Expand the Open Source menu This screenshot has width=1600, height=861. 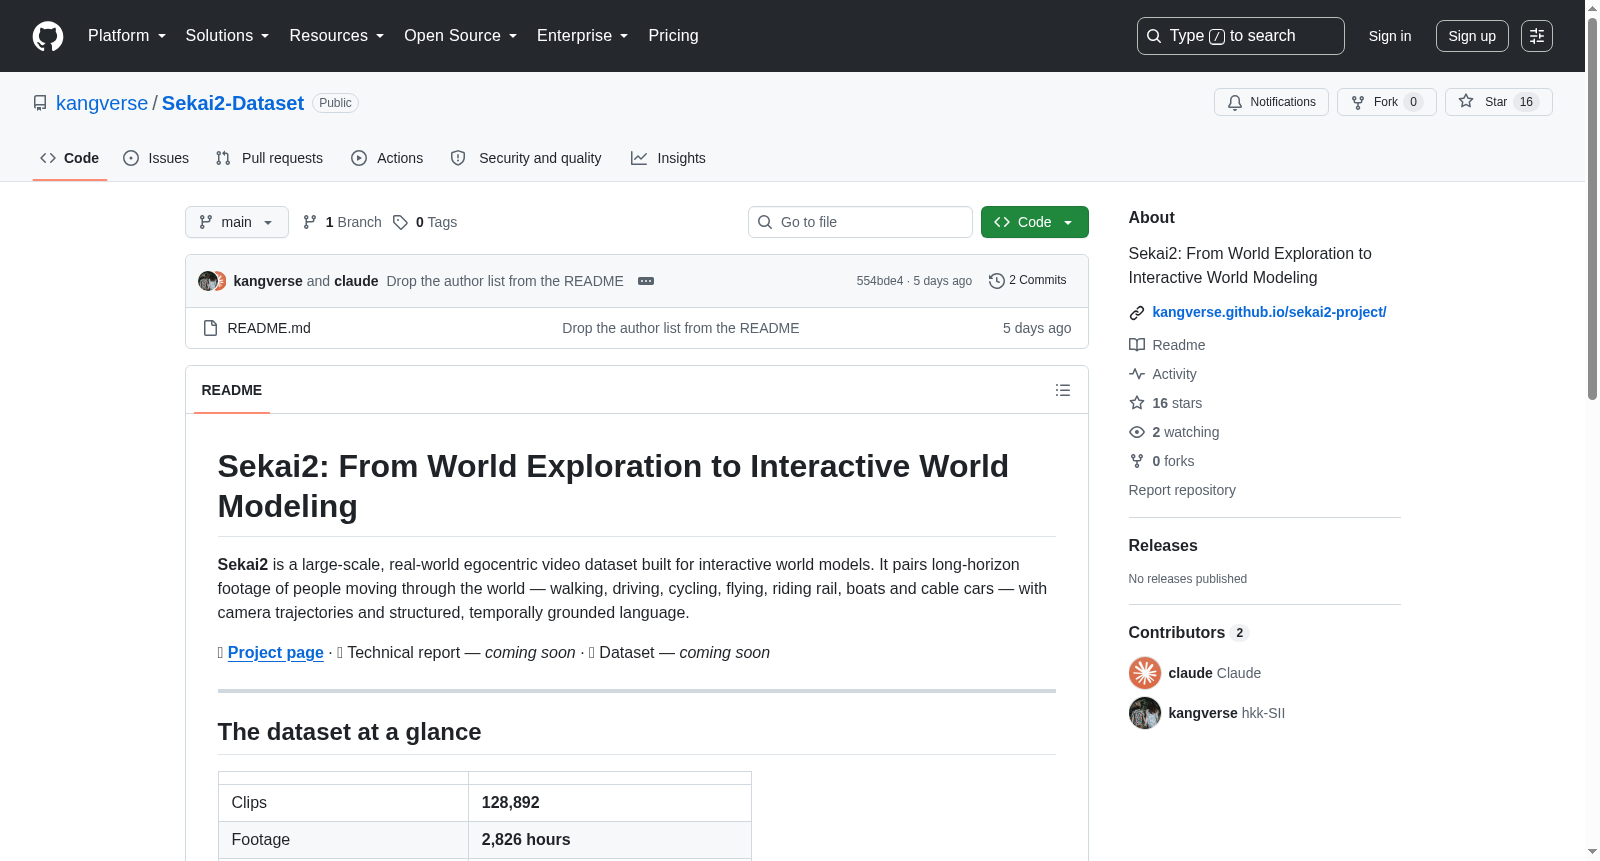(461, 36)
